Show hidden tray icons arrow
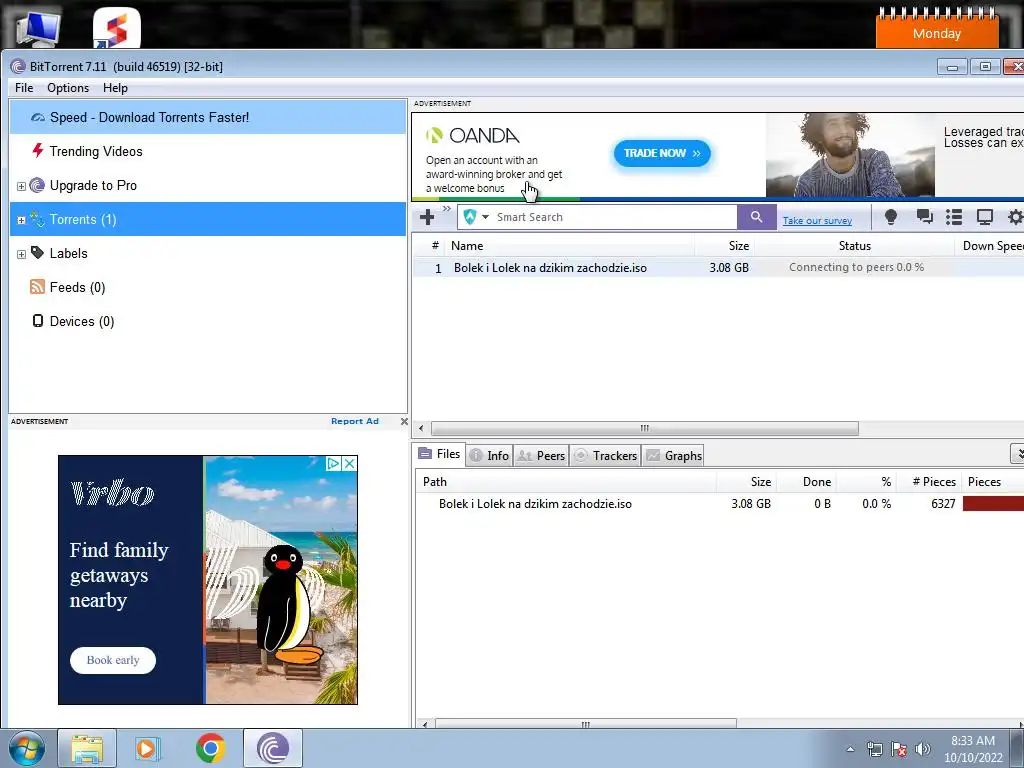The image size is (1024, 768). tap(850, 749)
